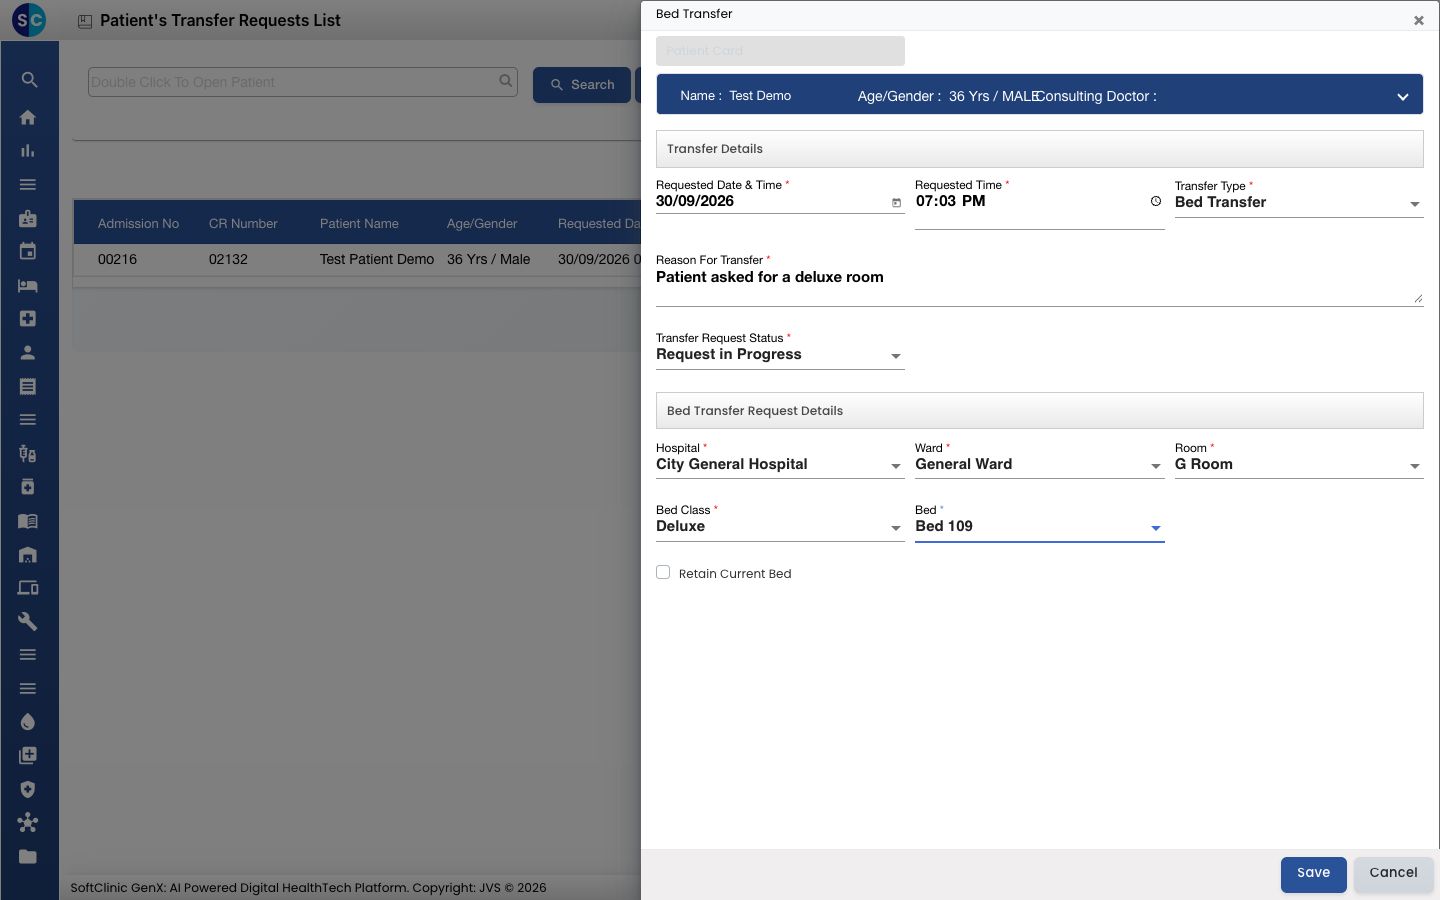The width and height of the screenshot is (1440, 900).
Task: Select the 36 Yrs / Male cell
Action: pyautogui.click(x=489, y=259)
